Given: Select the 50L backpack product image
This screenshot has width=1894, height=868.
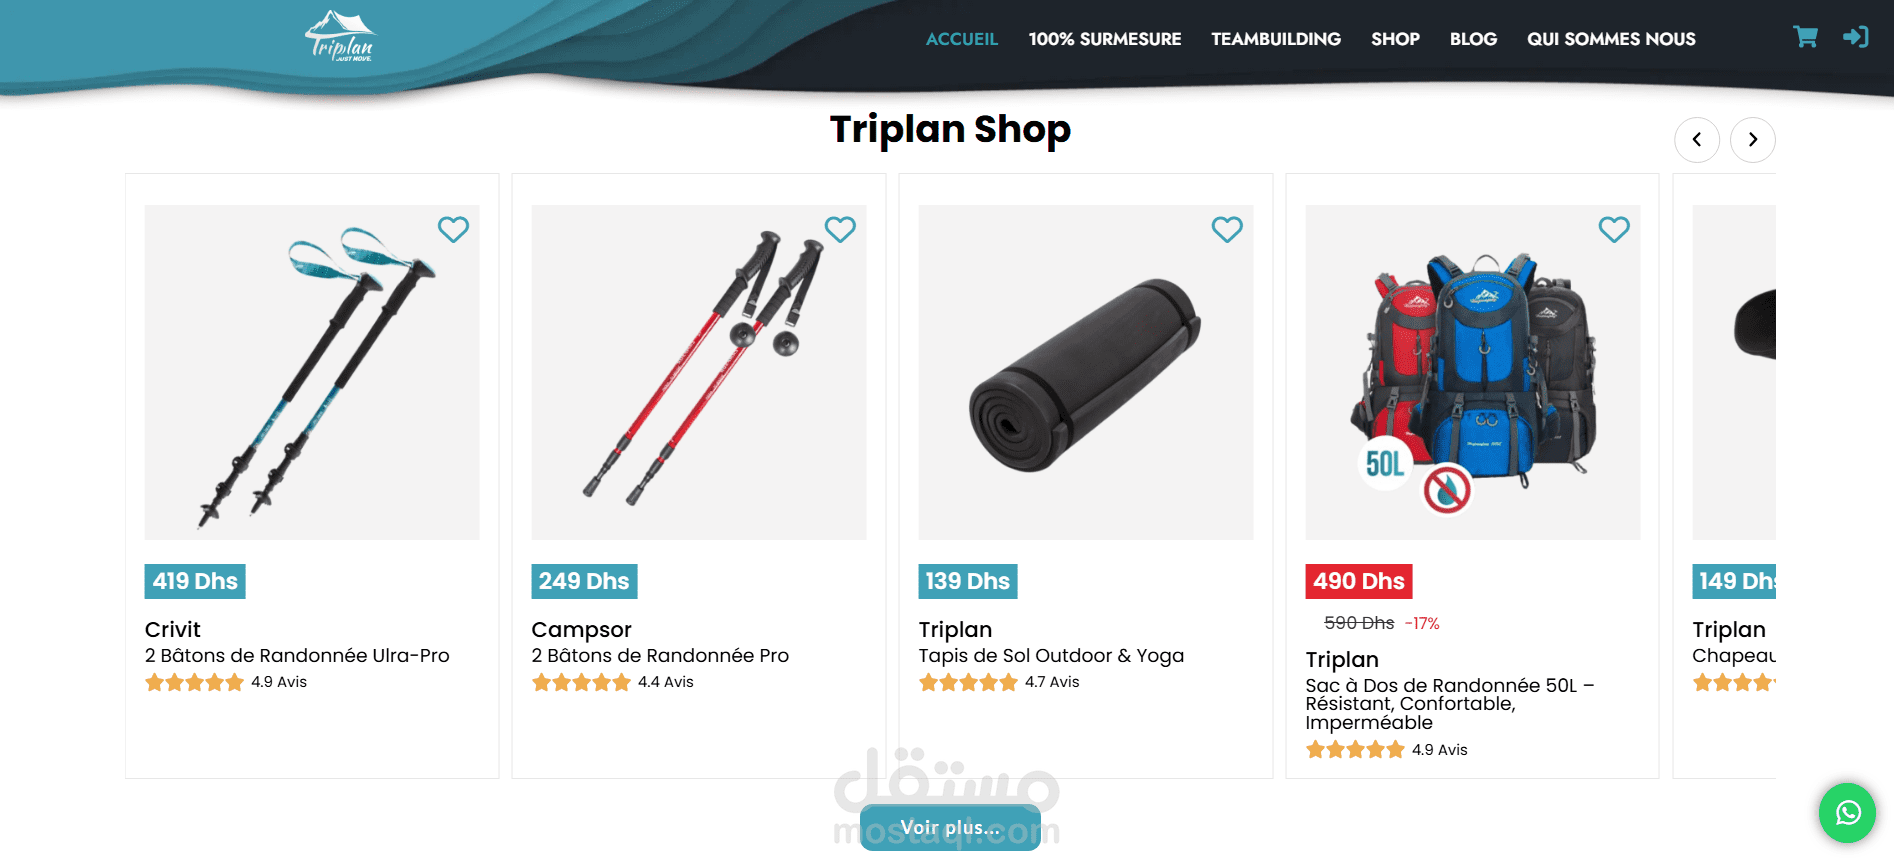Looking at the screenshot, I should point(1473,372).
